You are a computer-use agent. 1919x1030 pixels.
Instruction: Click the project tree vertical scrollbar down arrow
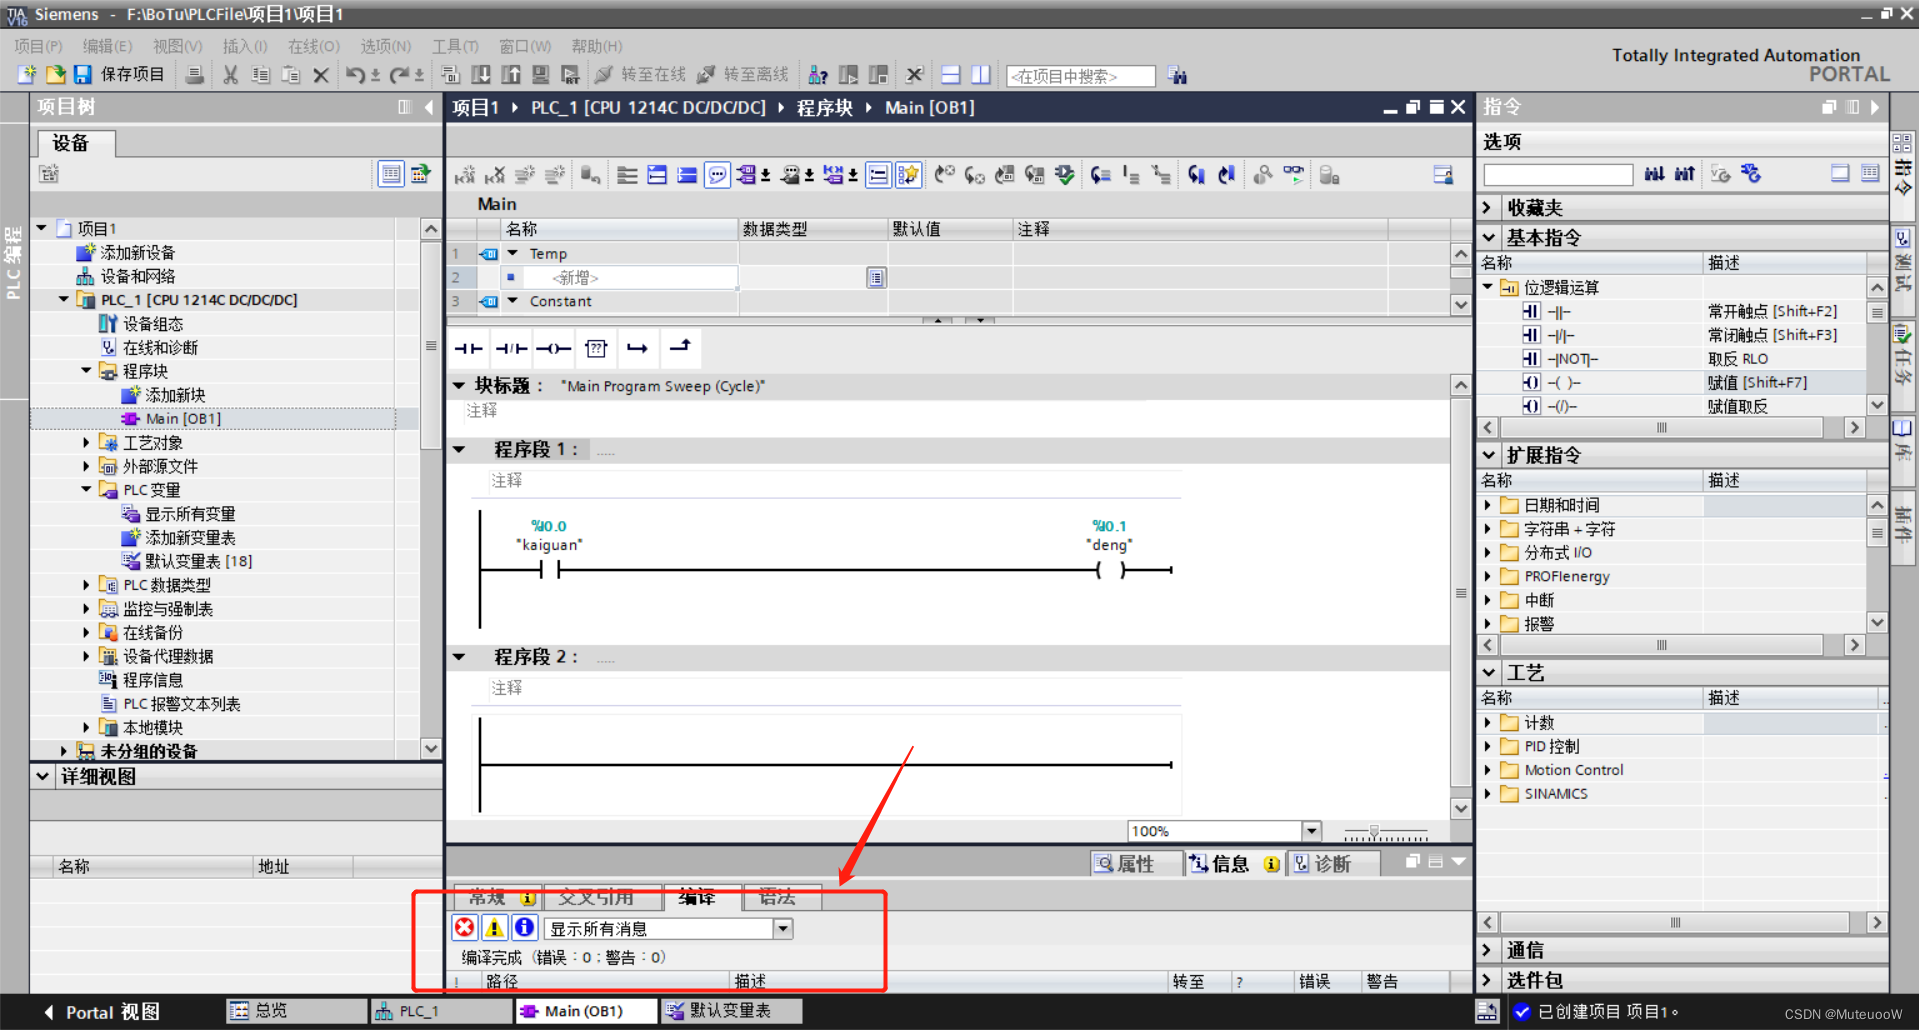click(431, 748)
